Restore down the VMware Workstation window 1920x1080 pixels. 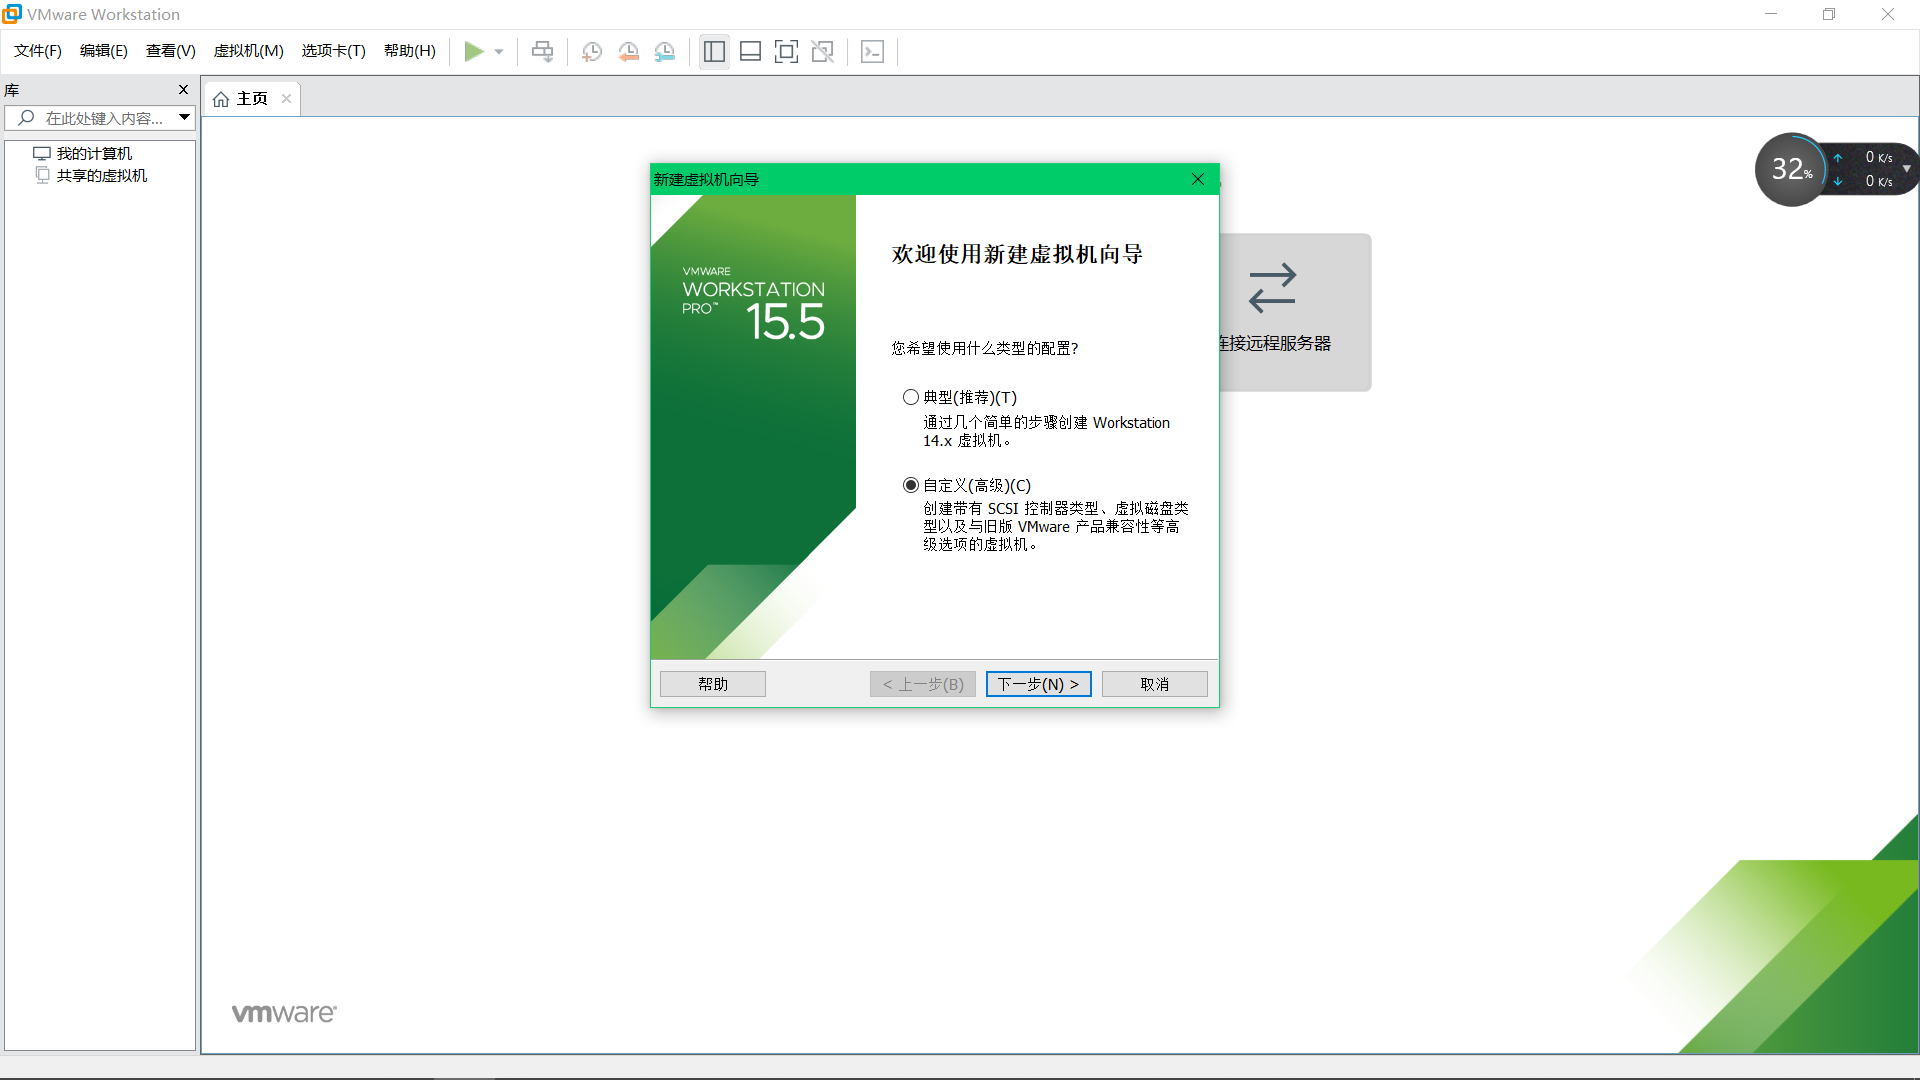(x=1829, y=14)
